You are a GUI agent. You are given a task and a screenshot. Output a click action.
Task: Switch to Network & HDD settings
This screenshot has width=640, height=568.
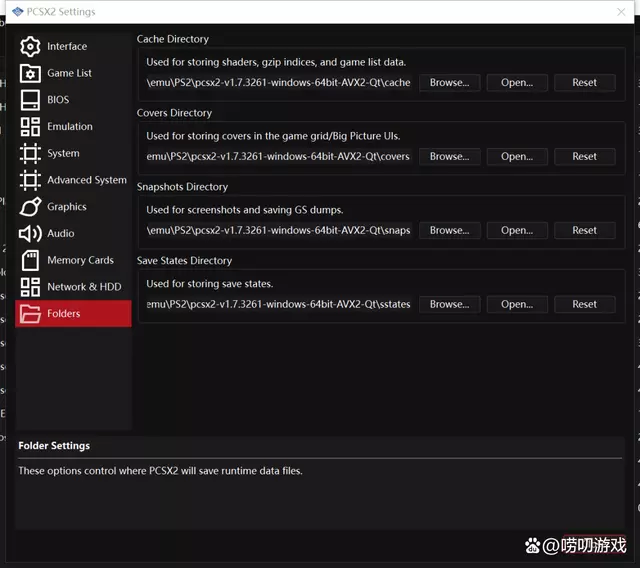73,287
